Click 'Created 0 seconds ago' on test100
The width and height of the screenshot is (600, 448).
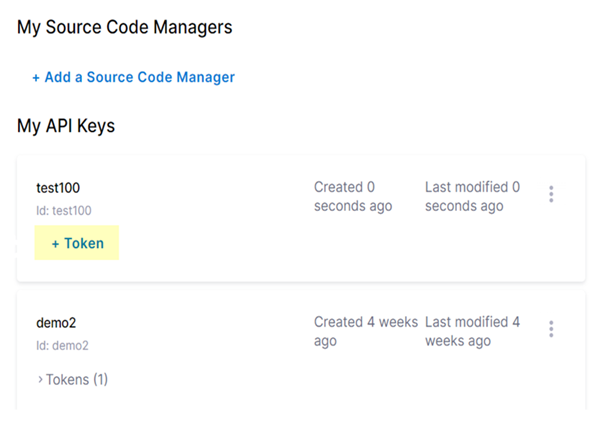(353, 196)
